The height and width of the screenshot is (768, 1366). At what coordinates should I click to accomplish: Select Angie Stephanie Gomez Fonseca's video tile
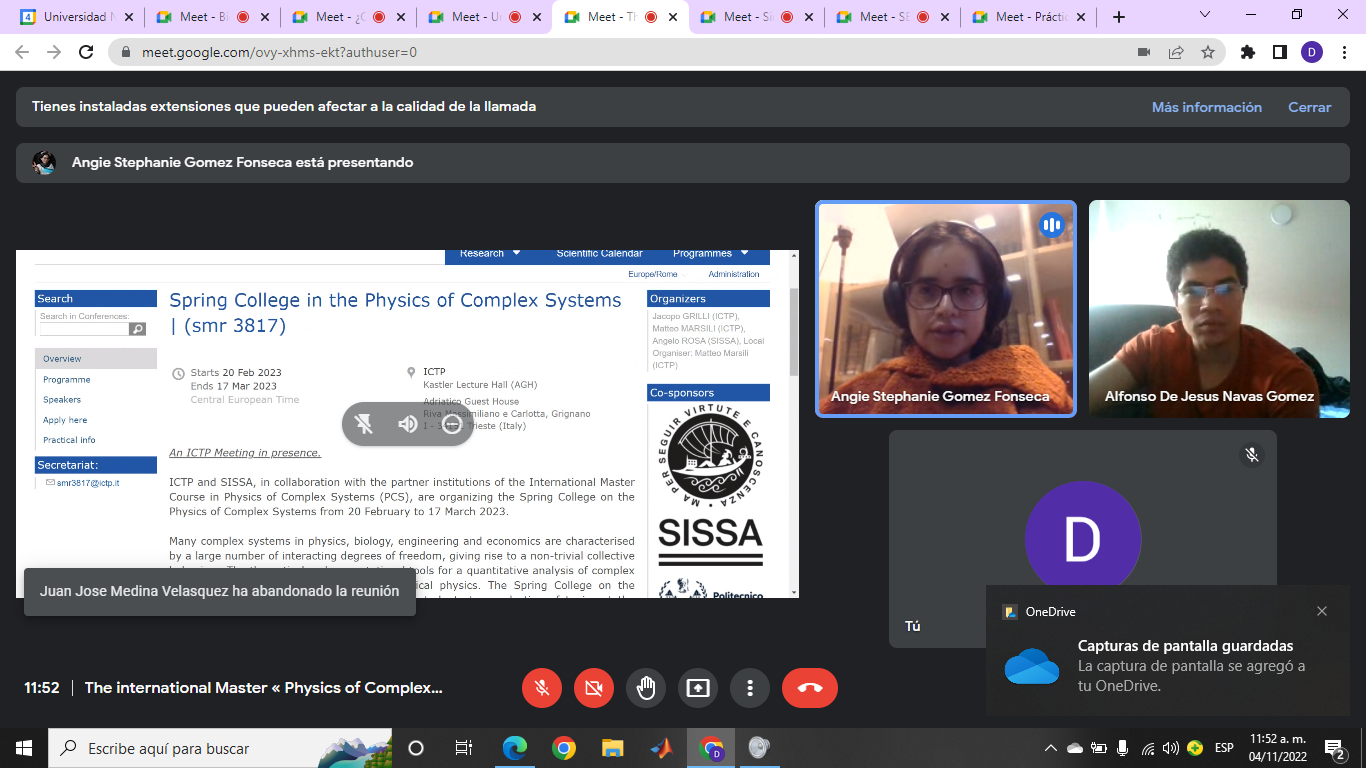[945, 309]
